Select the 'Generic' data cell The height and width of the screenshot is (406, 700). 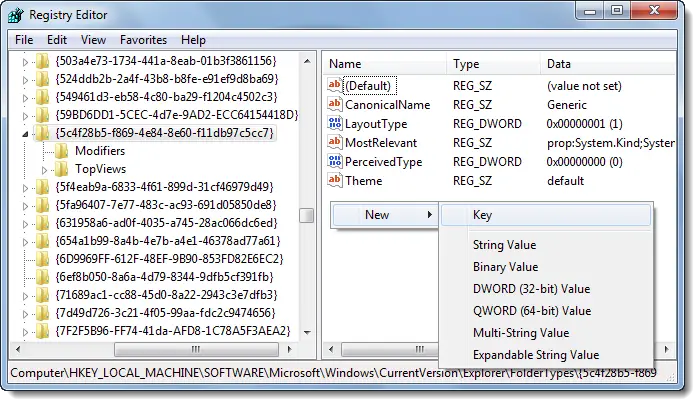coord(567,105)
